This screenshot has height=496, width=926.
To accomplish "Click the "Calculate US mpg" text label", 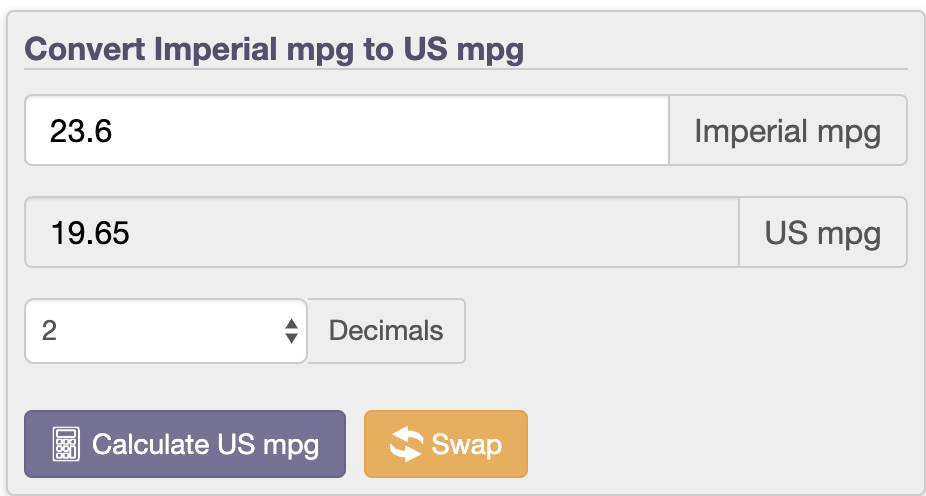I will (205, 444).
